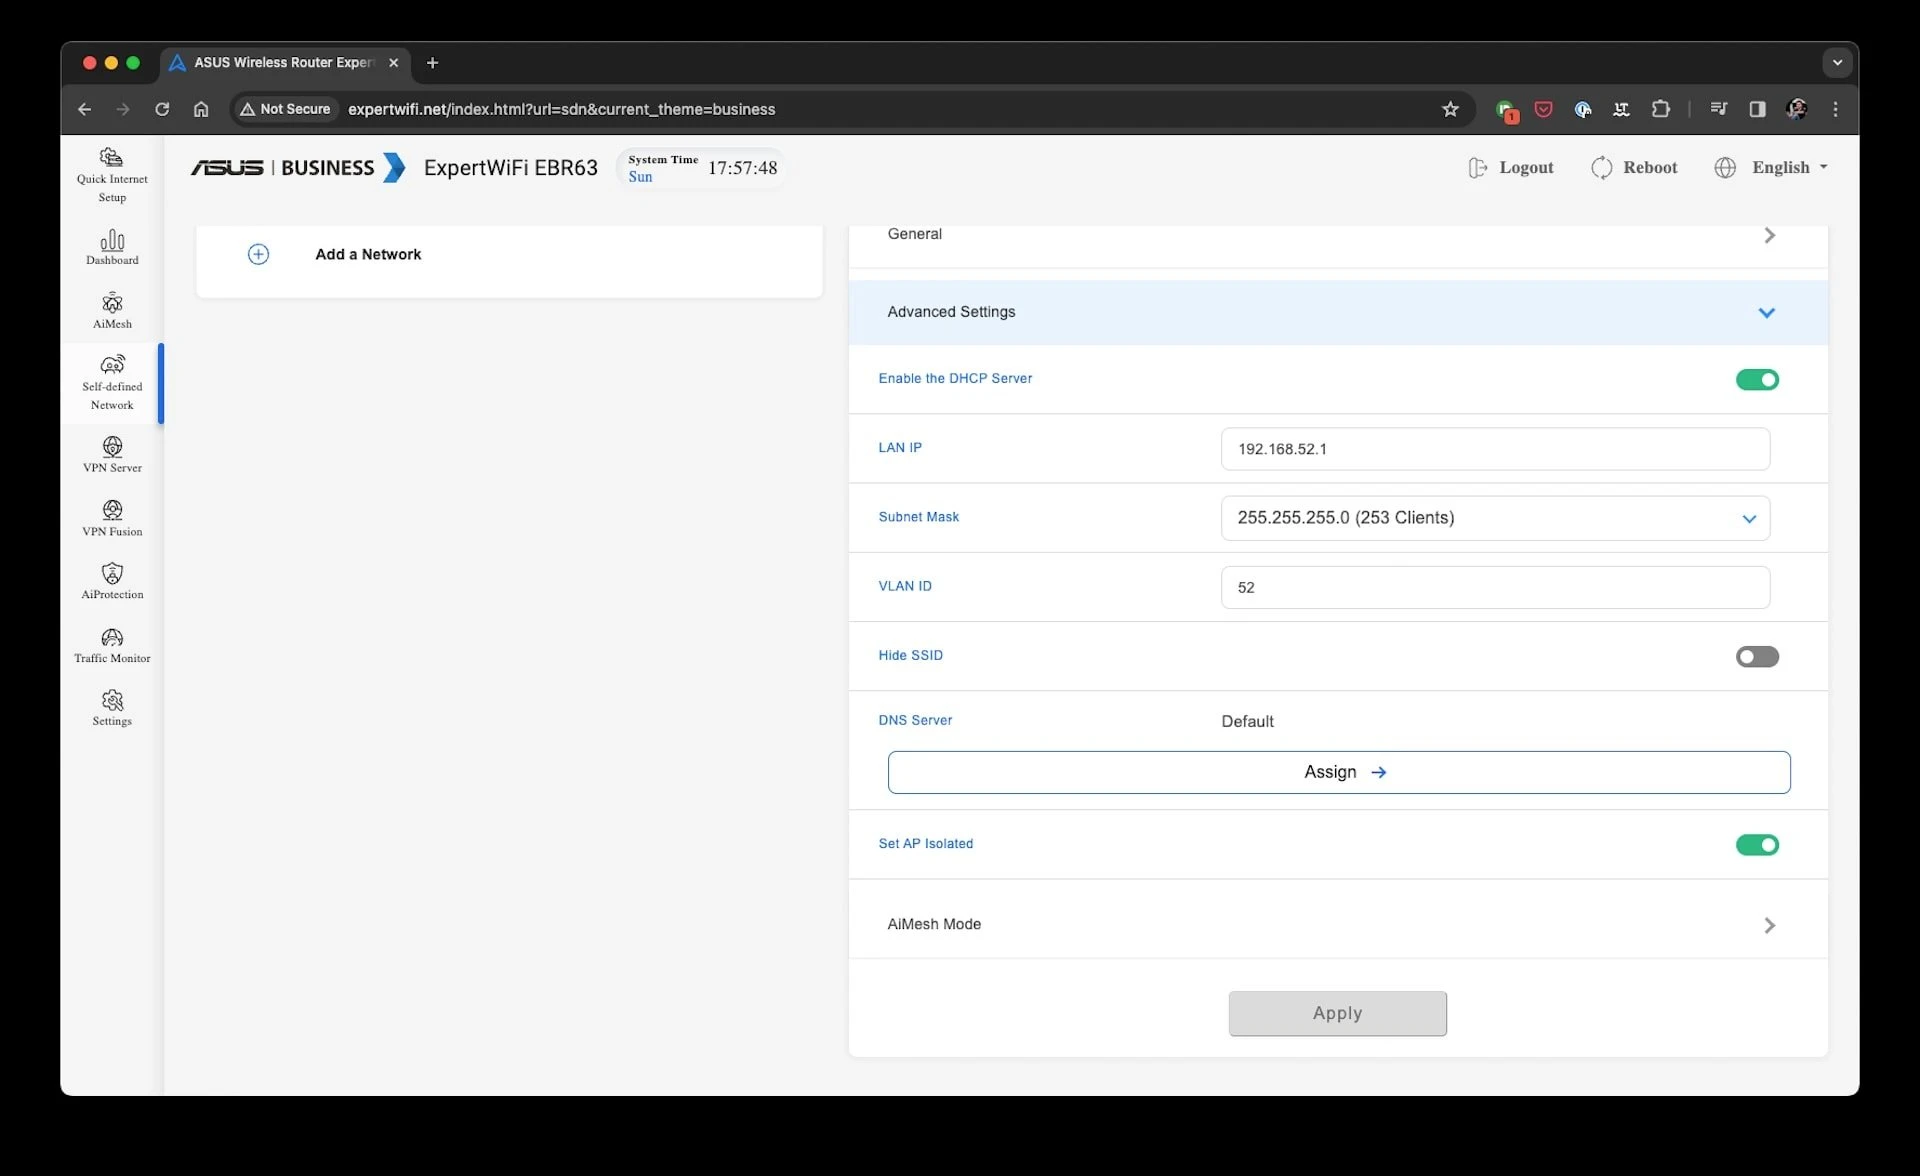This screenshot has width=1920, height=1176.
Task: Open the Chrome three-dot menu
Action: pyautogui.click(x=1835, y=109)
